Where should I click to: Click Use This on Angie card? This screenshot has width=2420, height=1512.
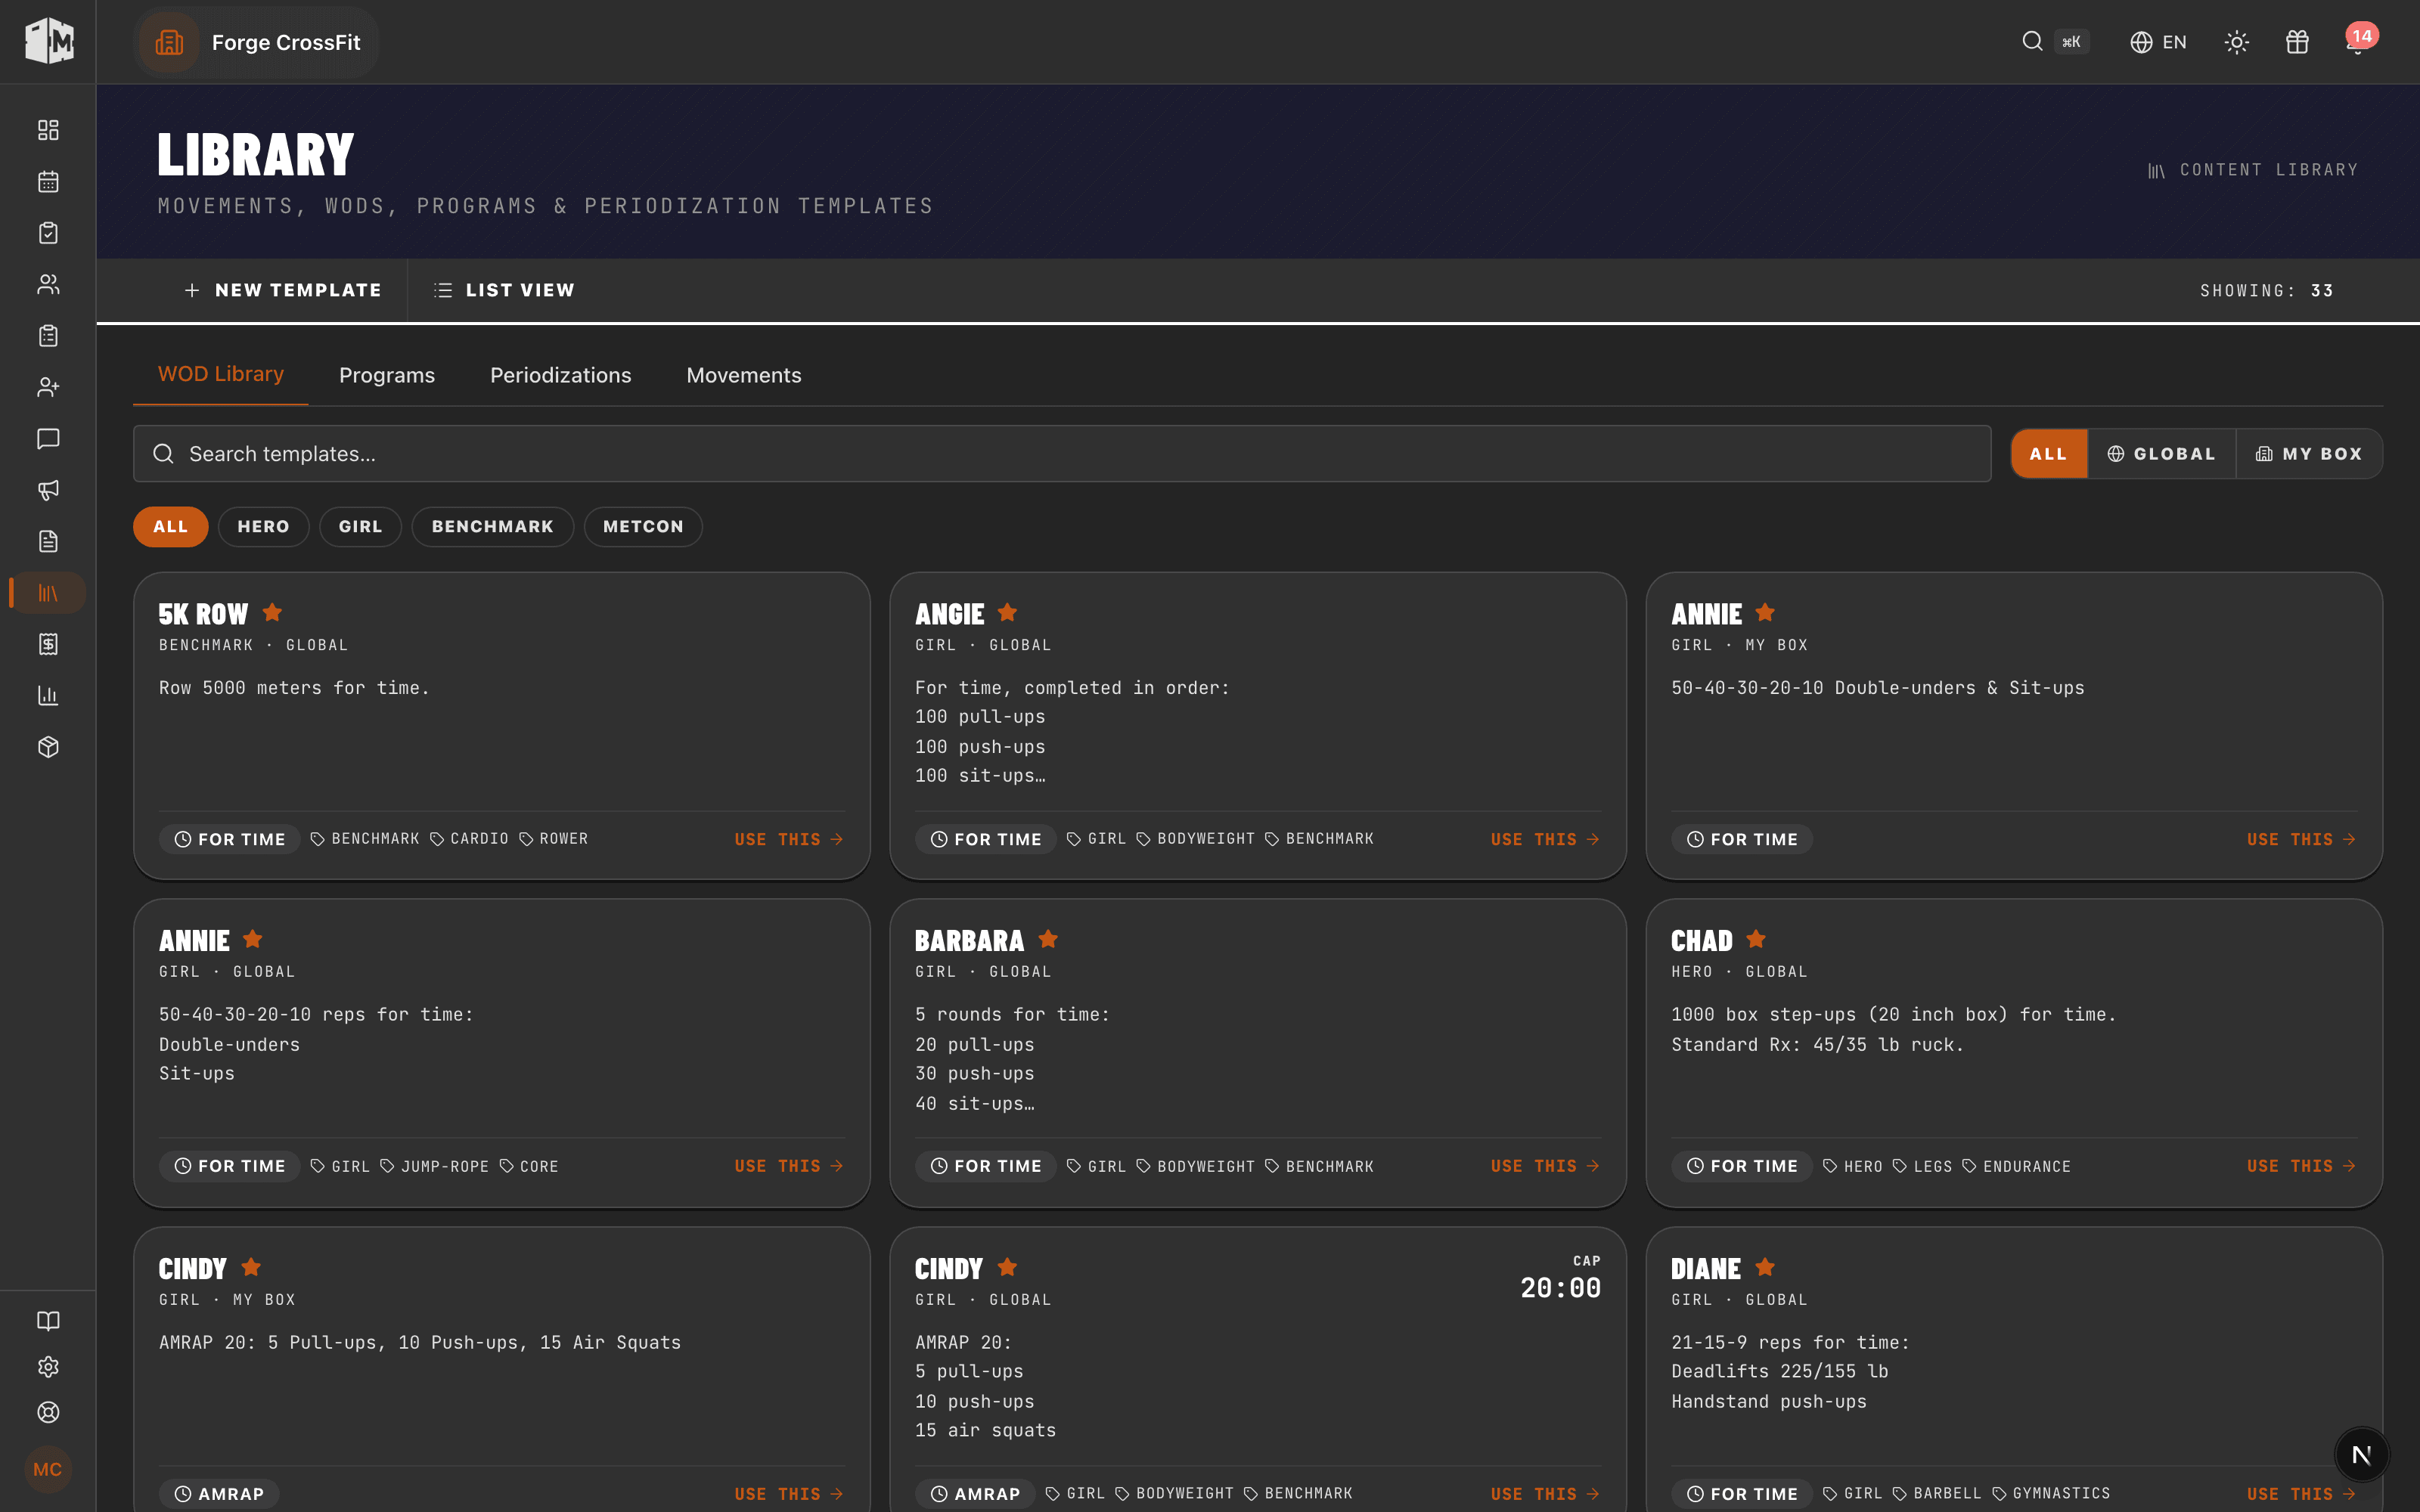(1545, 839)
